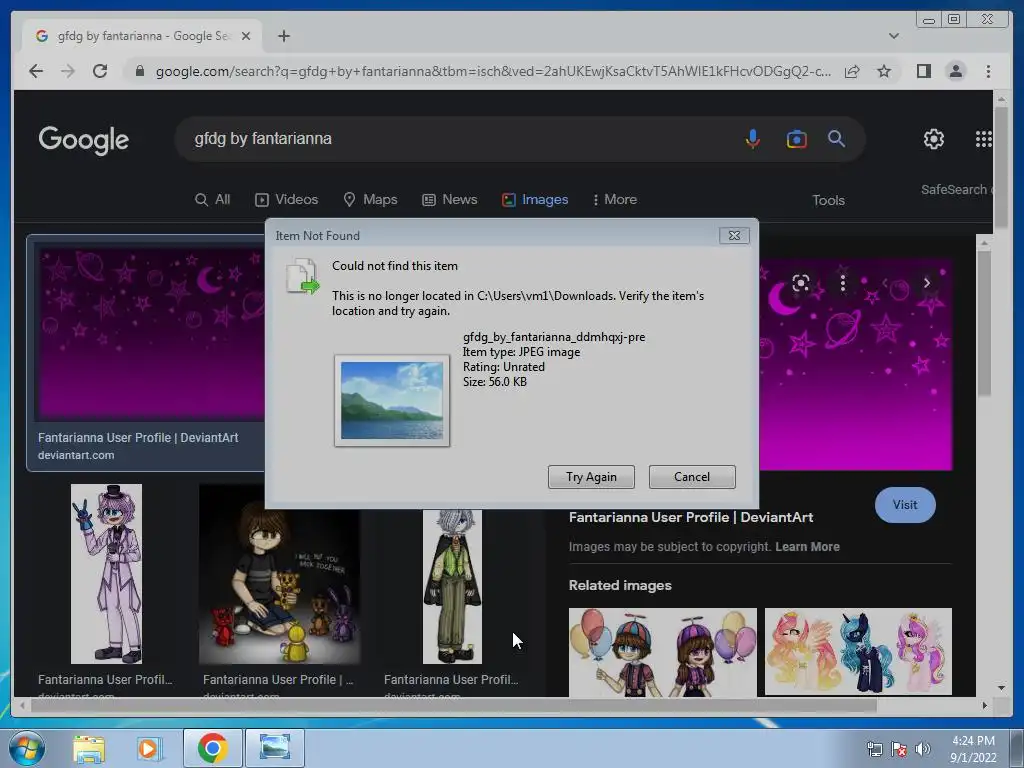Screen dimensions: 1024x768
Task: Click Cancel in the dialog
Action: 692,477
